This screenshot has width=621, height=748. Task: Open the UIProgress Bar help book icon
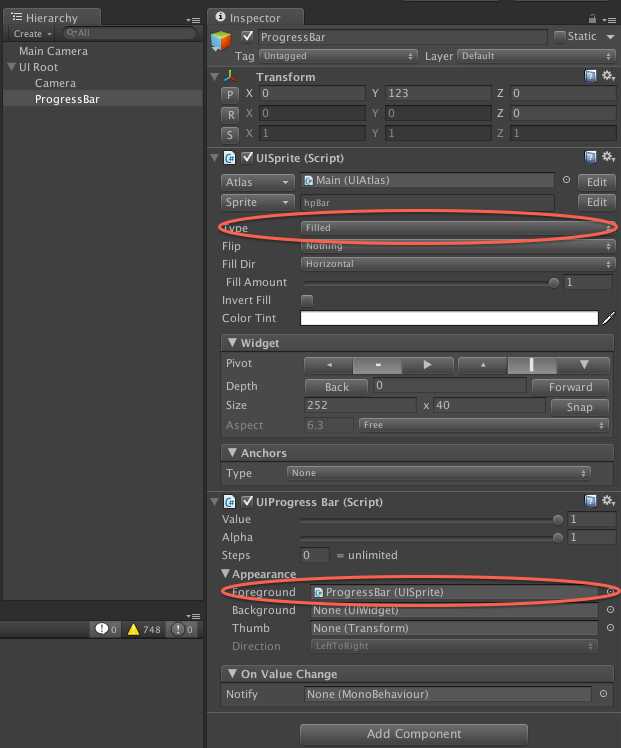pyautogui.click(x=590, y=500)
